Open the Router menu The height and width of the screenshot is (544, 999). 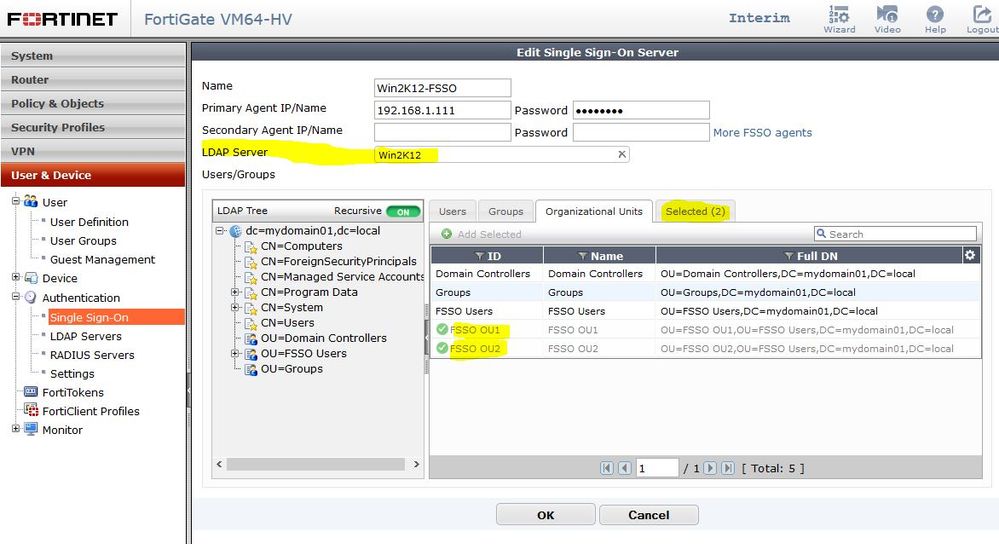[x=93, y=80]
